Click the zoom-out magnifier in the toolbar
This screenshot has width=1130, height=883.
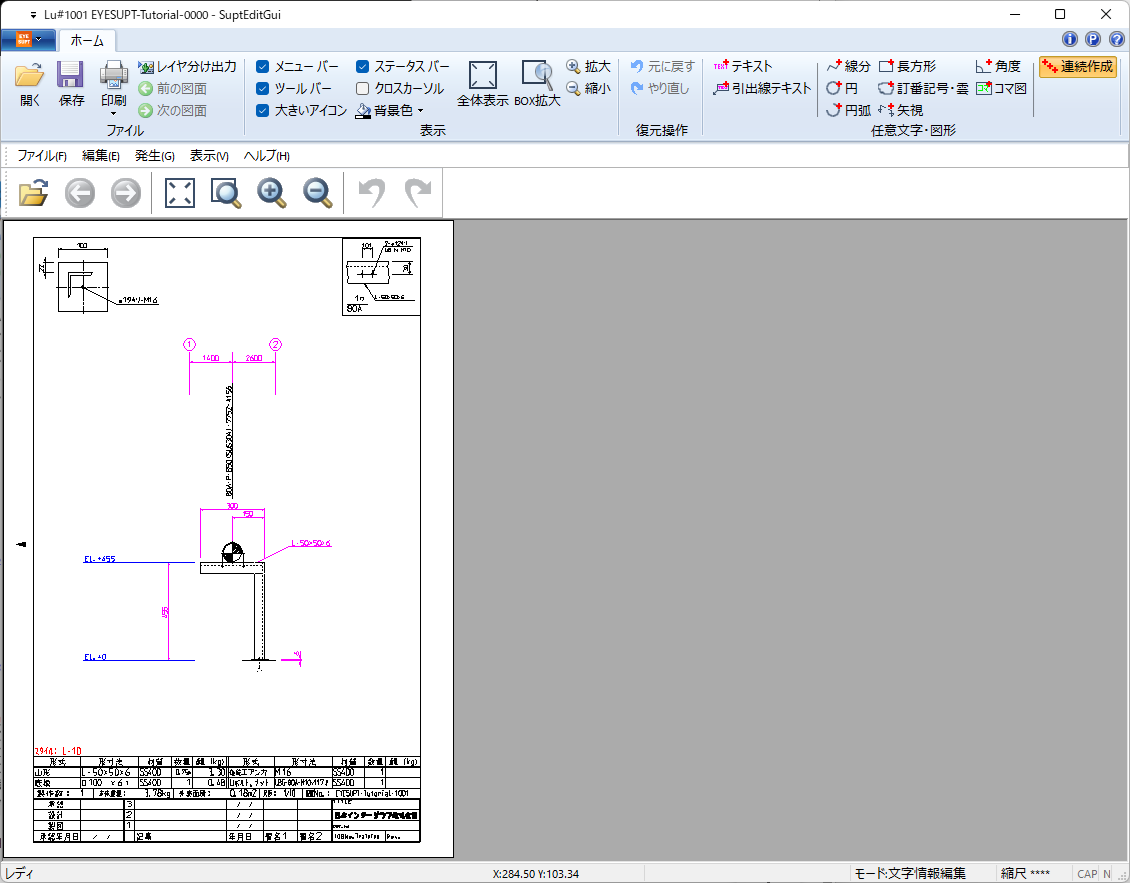click(317, 193)
